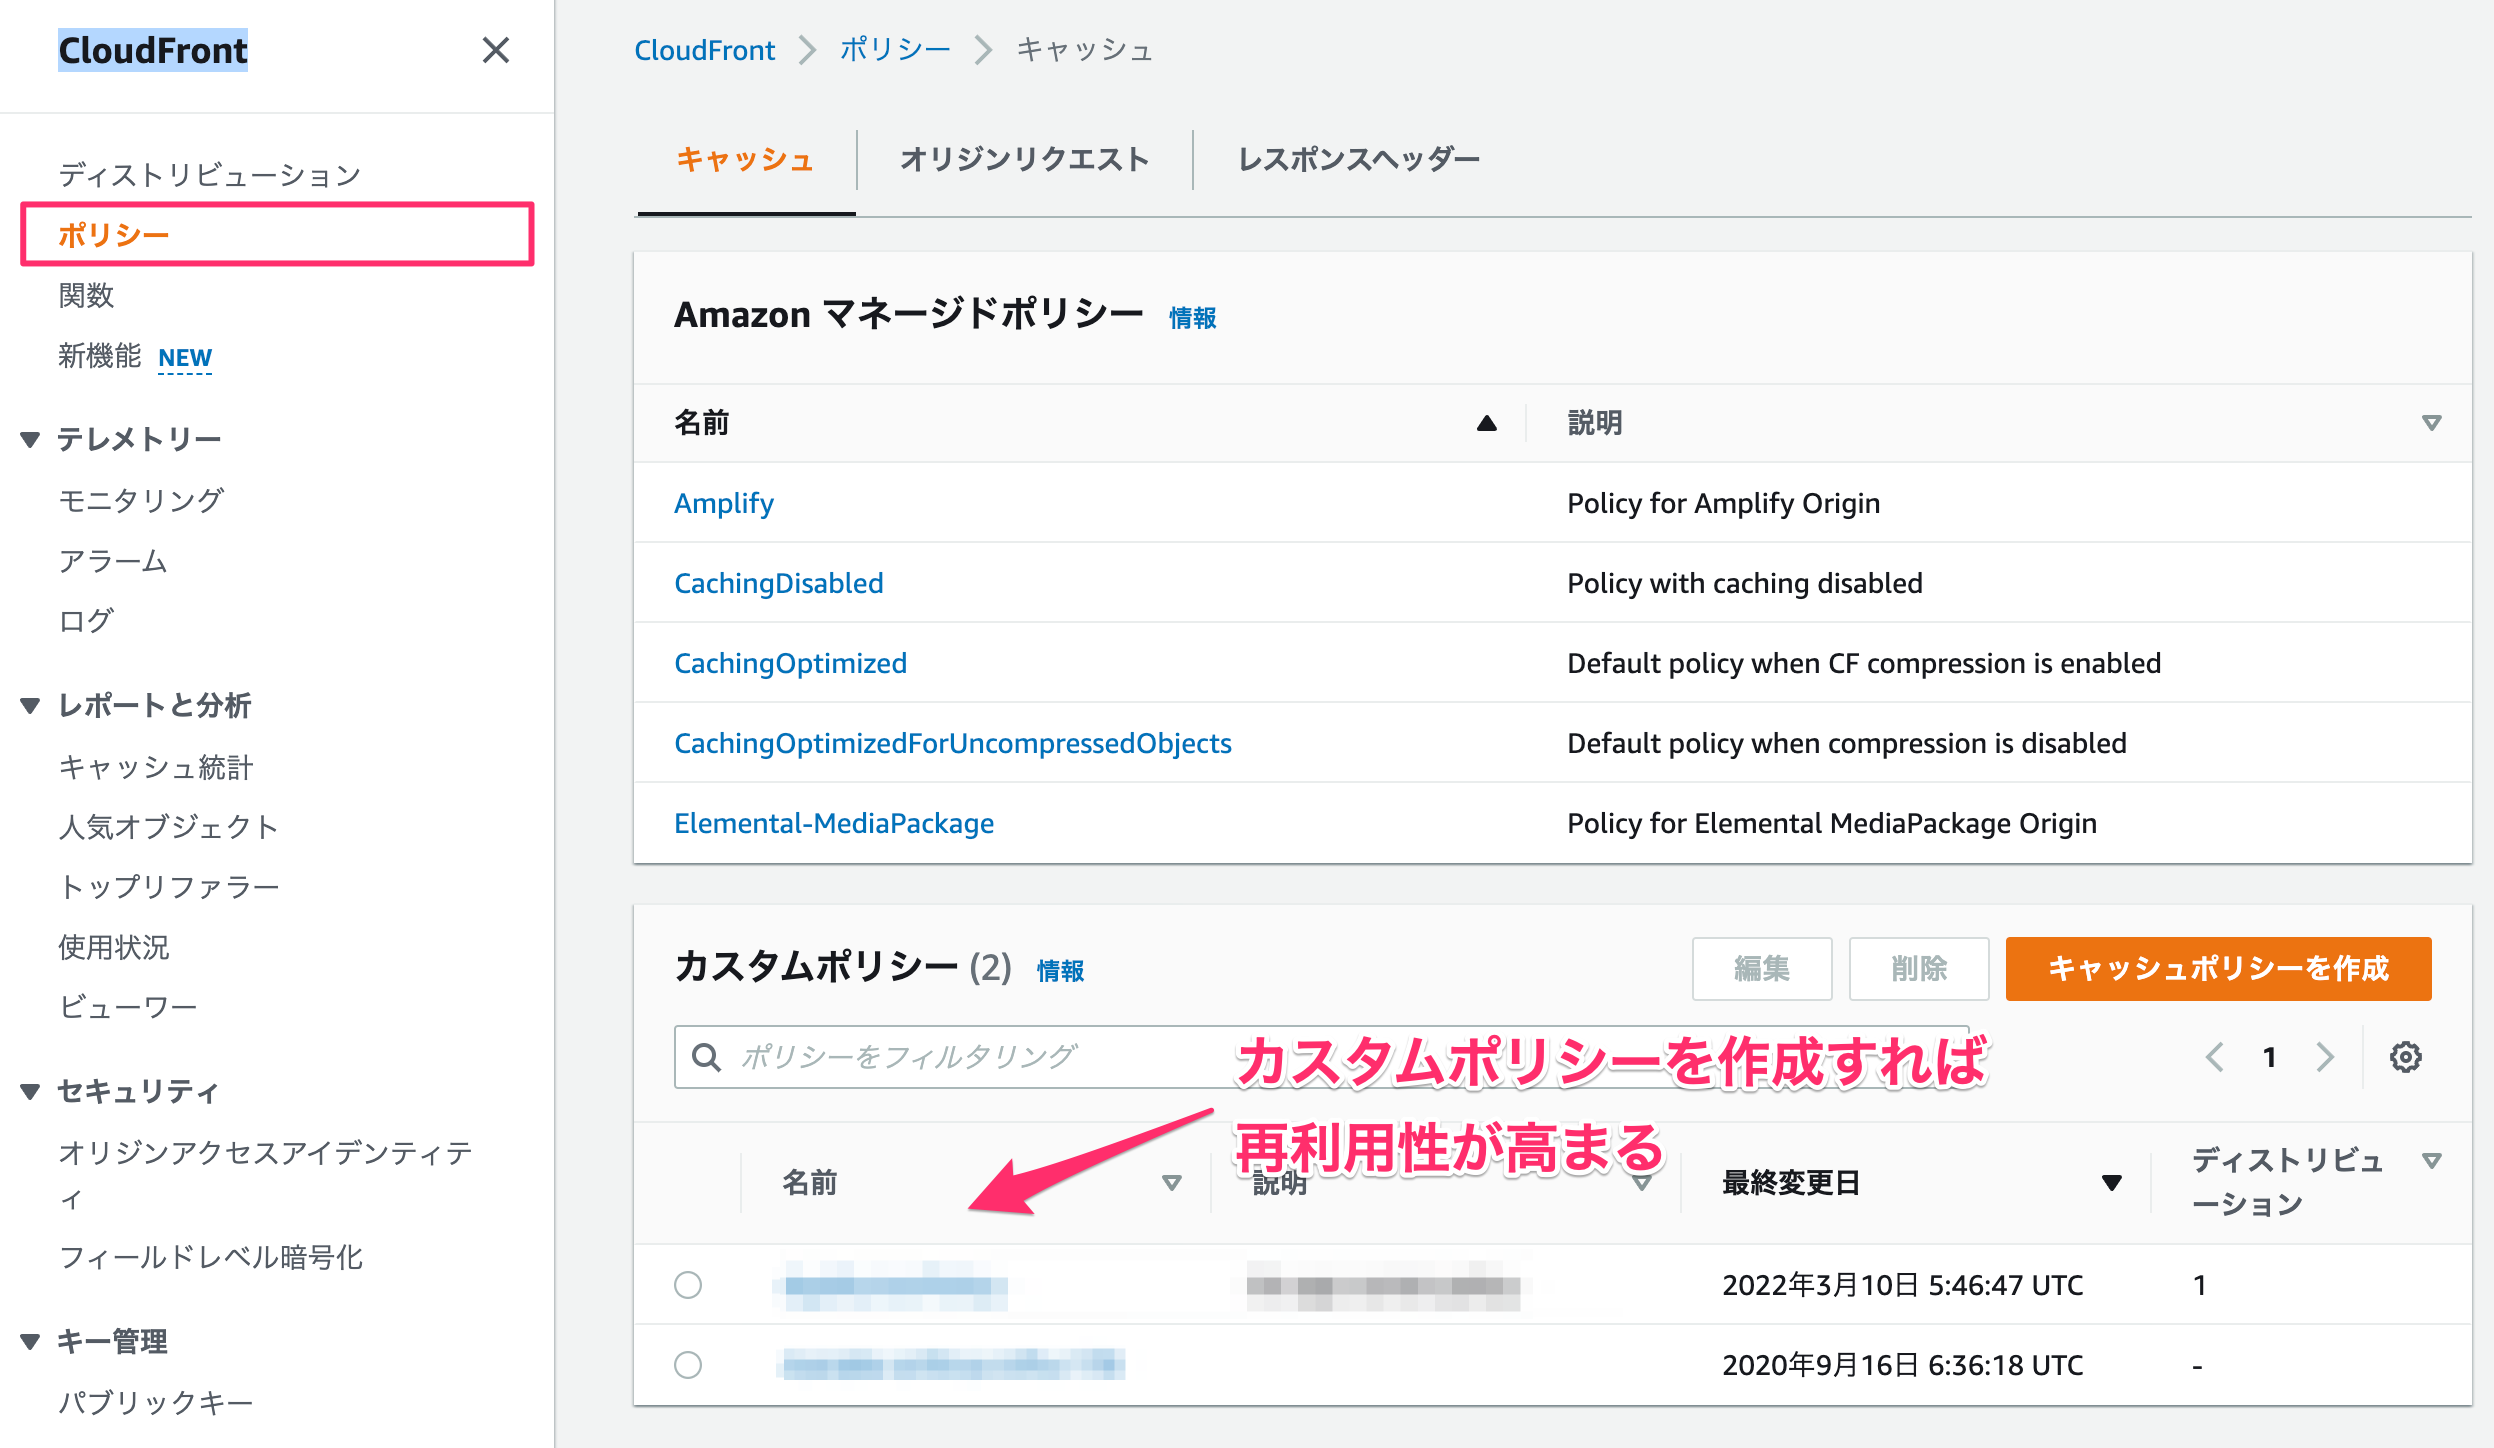
Task: Sort custom policies by 名前 column arrow
Action: click(x=1172, y=1183)
